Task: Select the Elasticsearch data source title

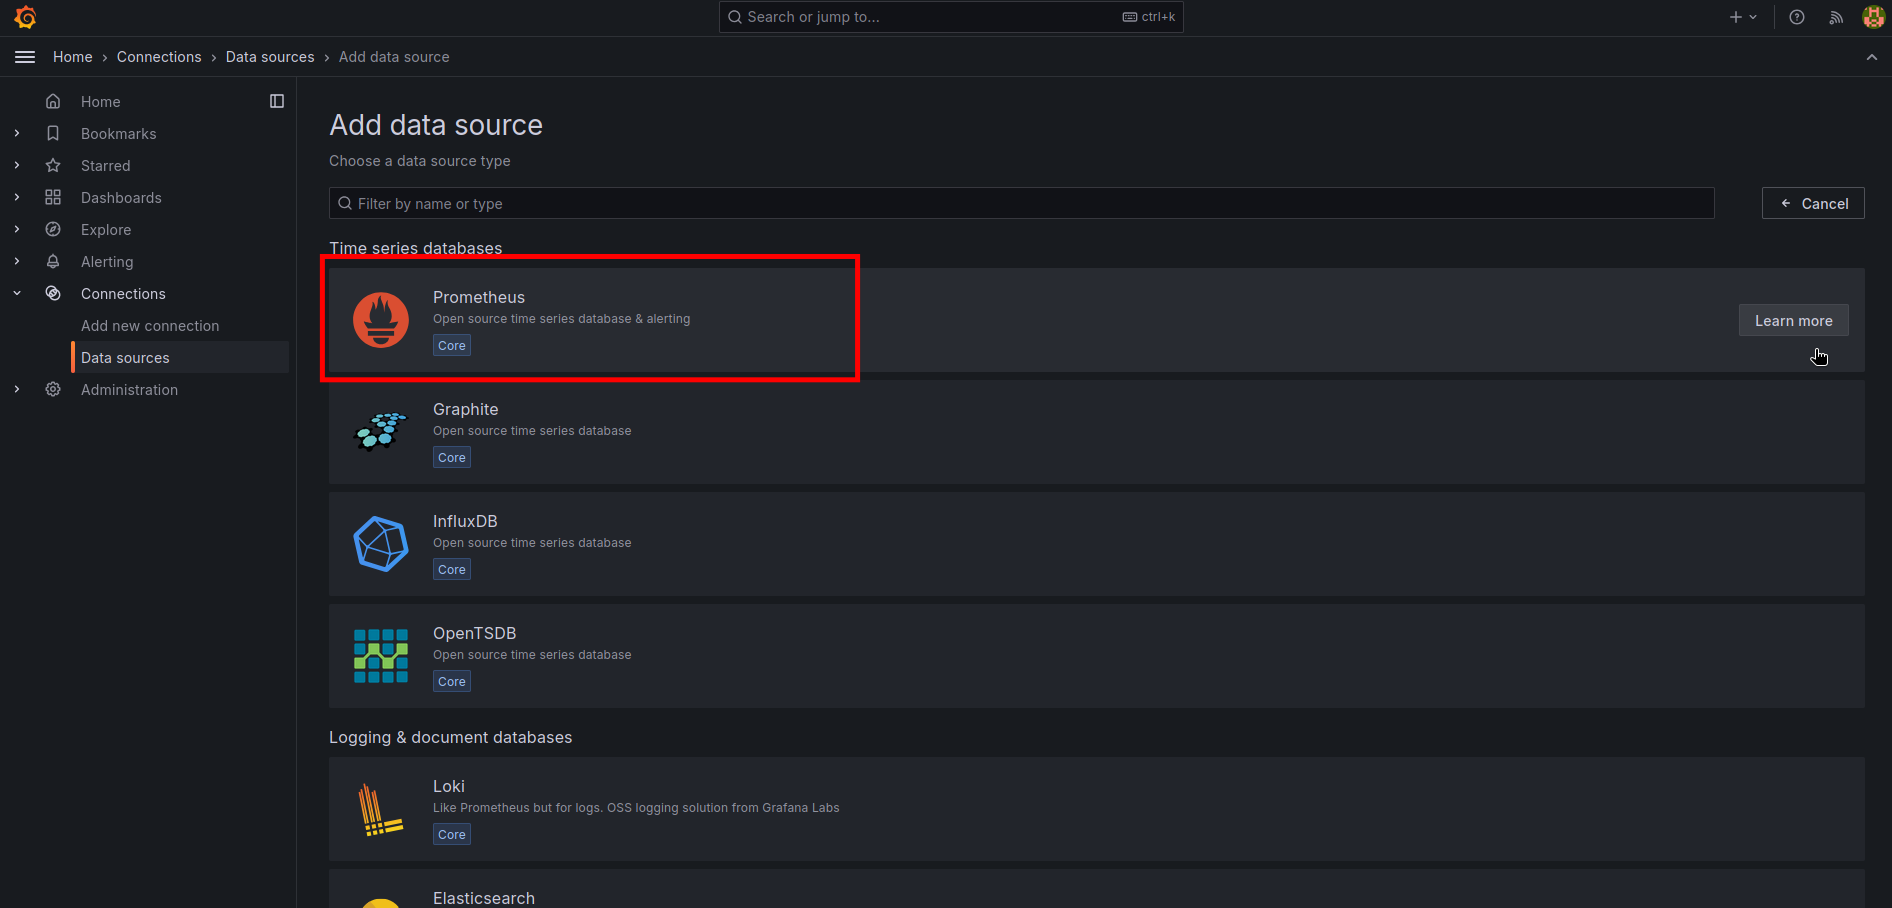Action: 484,898
